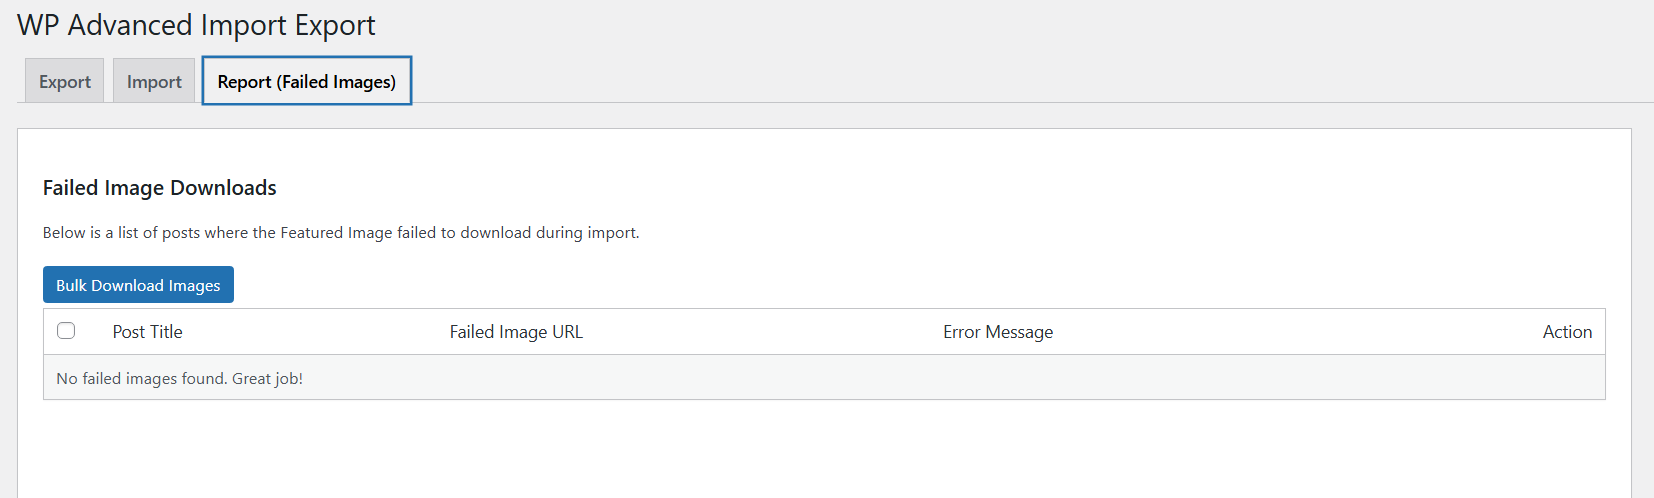Image resolution: width=1654 pixels, height=498 pixels.
Task: Click 'Great job!' in the empty table message
Action: point(267,379)
